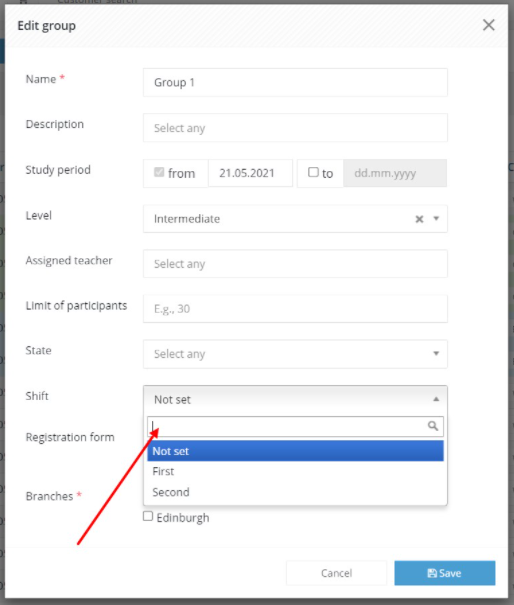Check the Edinburgh branch checkbox
This screenshot has width=514, height=605.
(x=148, y=516)
